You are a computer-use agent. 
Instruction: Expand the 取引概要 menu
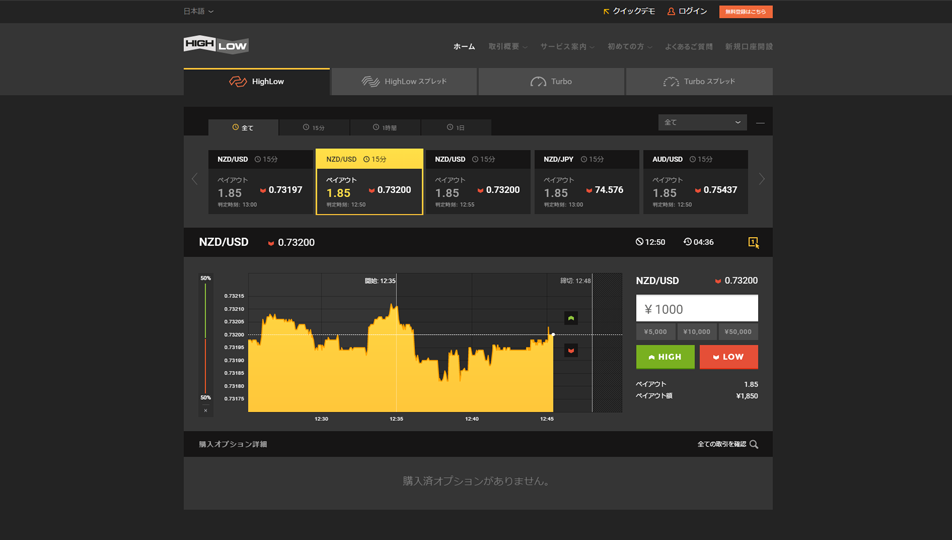coord(508,46)
